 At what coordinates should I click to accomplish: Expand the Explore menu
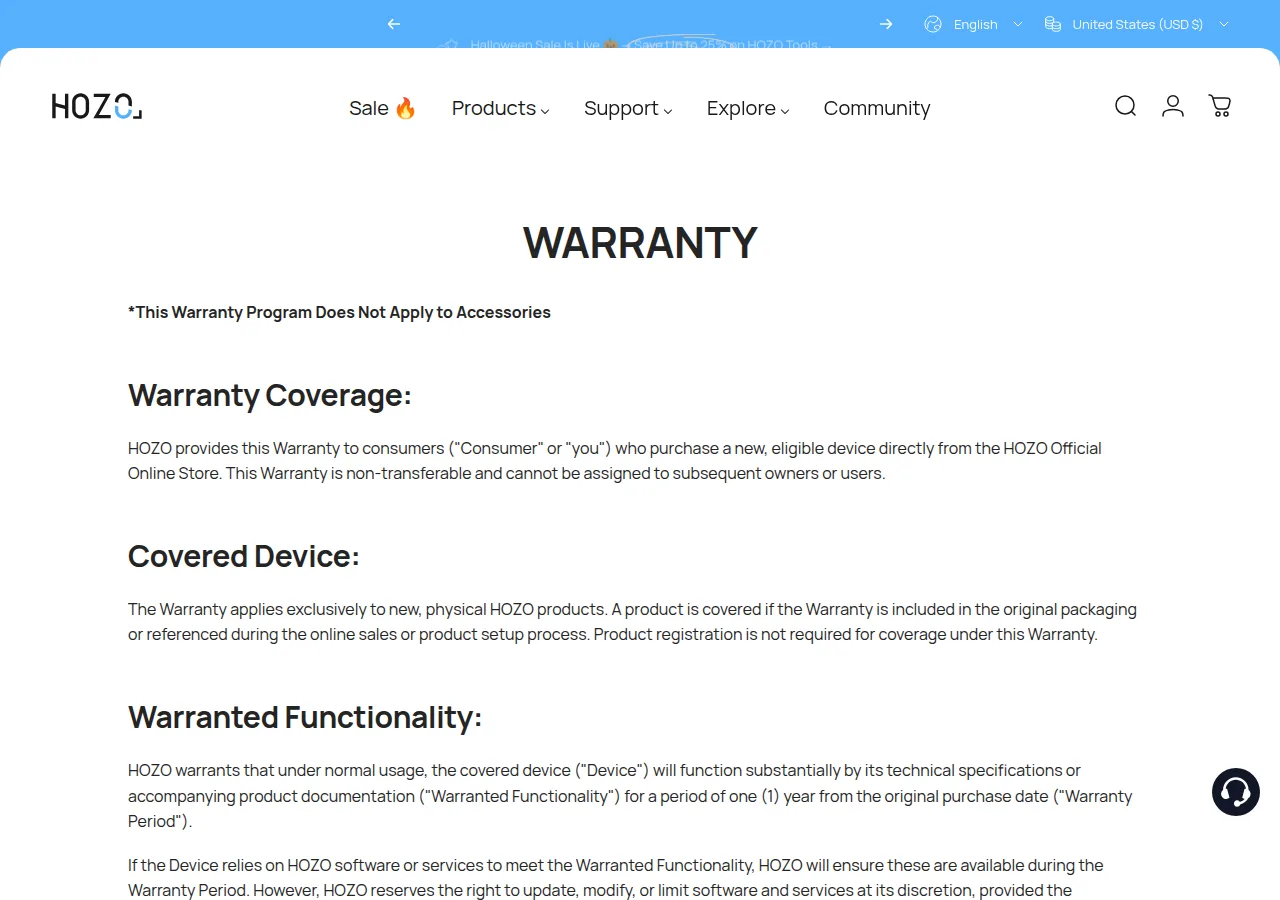pyautogui.click(x=748, y=108)
